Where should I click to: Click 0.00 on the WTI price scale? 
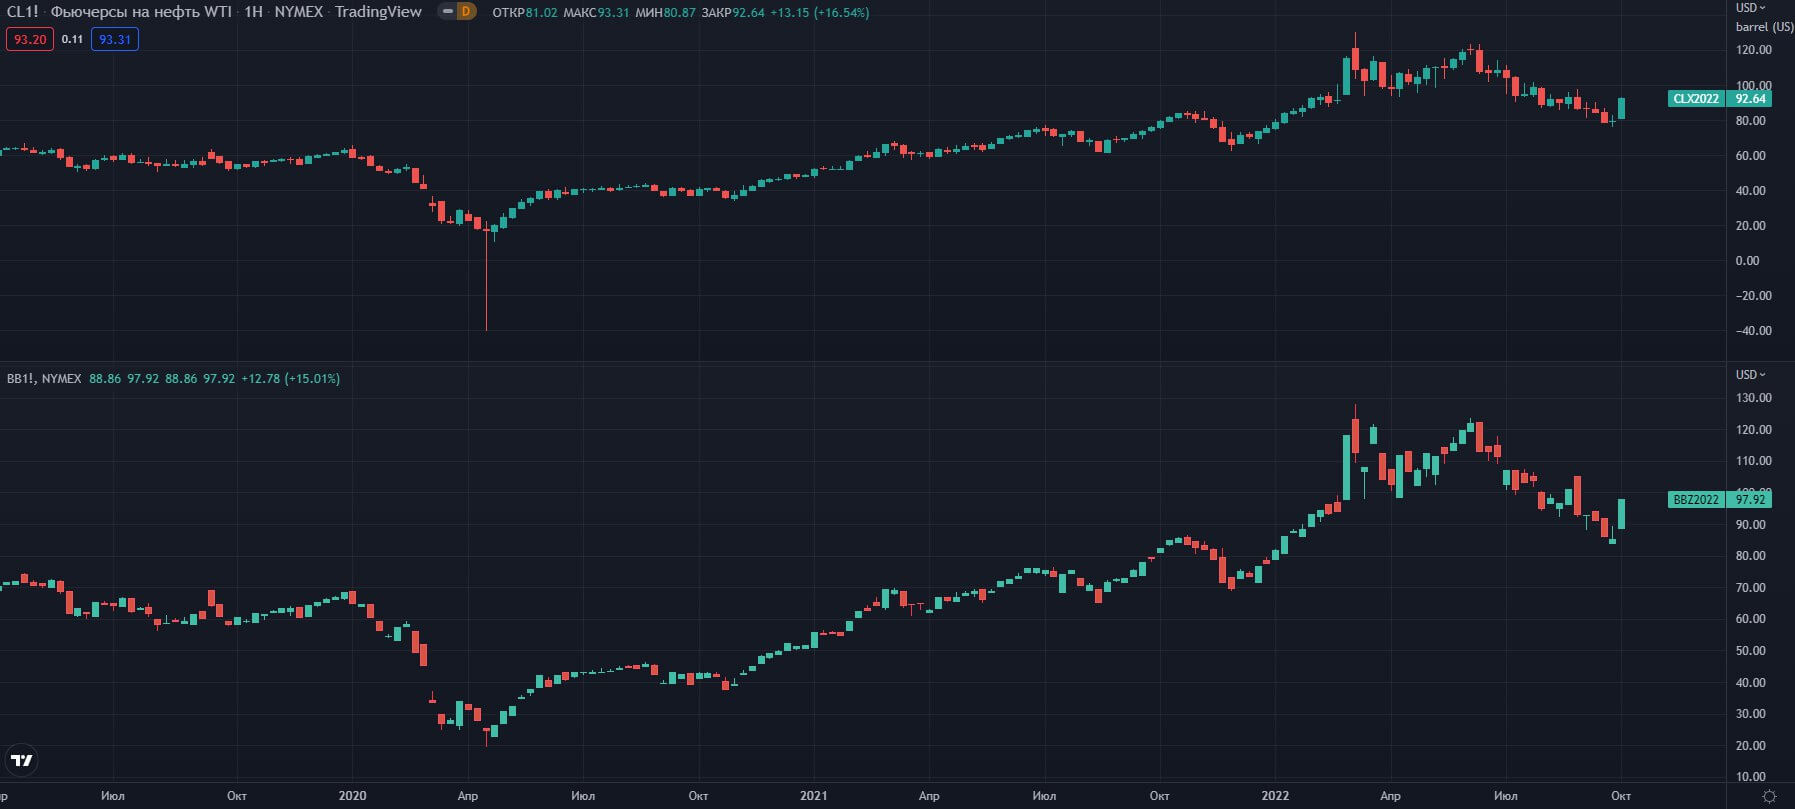(1748, 261)
